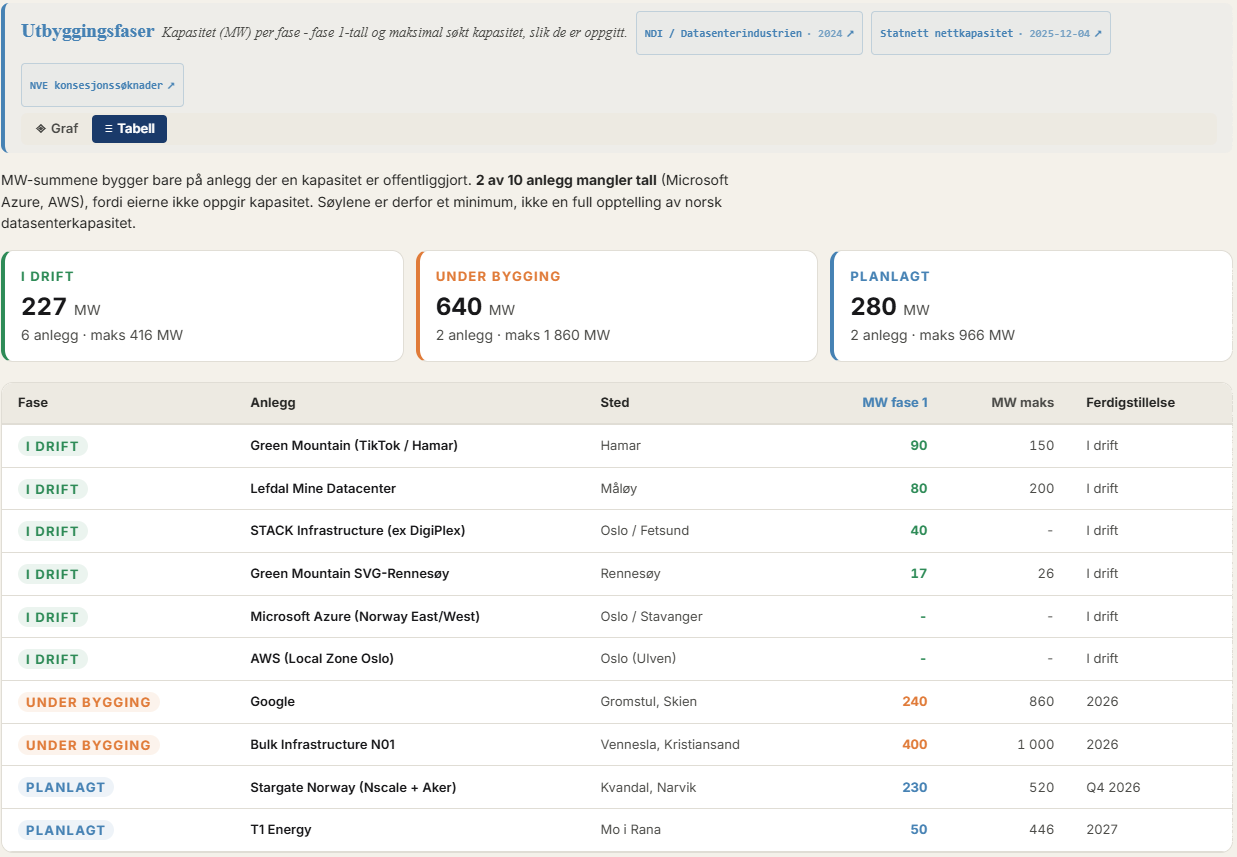Click the 446 MW maks value

[1042, 829]
